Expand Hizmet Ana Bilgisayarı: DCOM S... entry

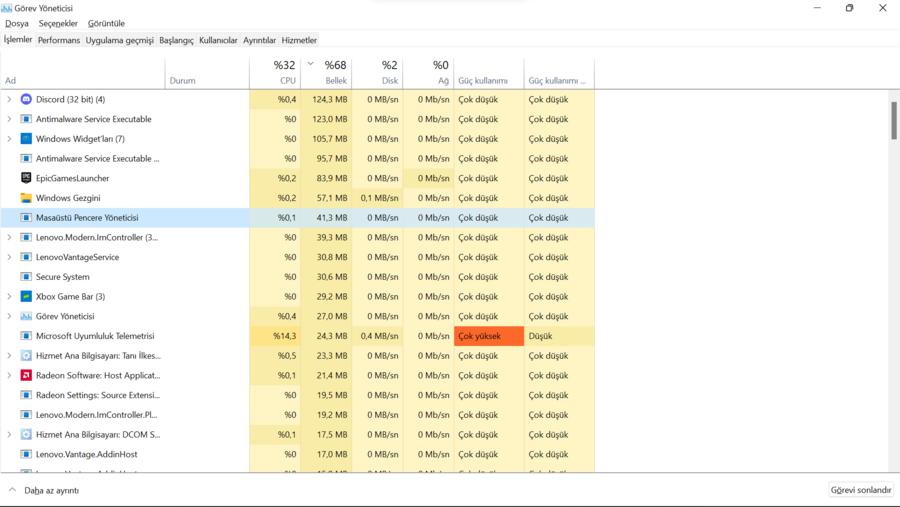click(x=9, y=435)
